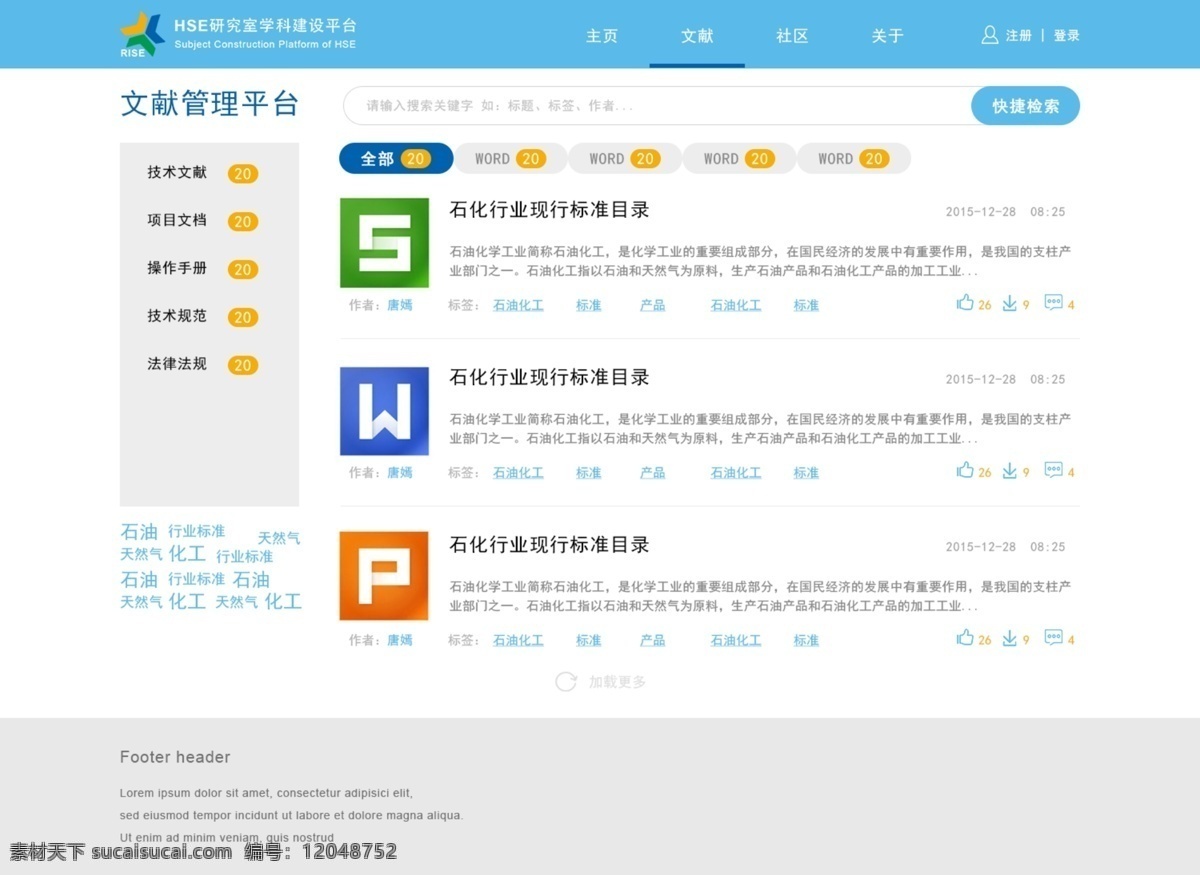
Task: Click 加载更多 to load more articles
Action: [617, 682]
